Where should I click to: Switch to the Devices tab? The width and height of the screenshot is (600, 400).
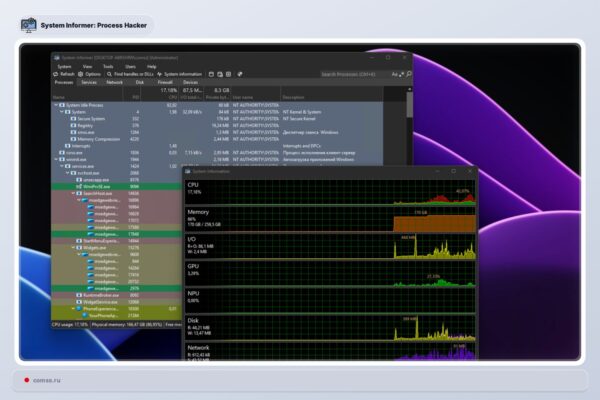pyautogui.click(x=190, y=82)
